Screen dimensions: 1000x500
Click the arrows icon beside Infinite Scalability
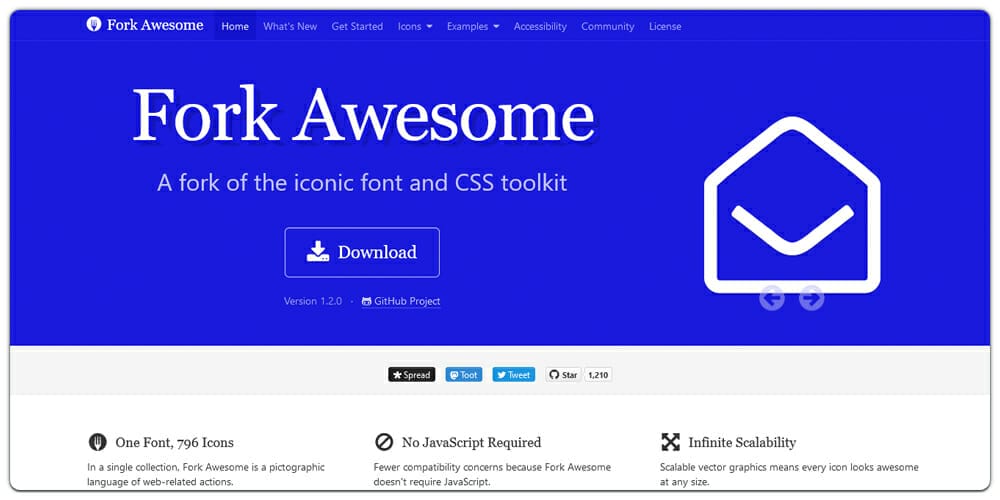[670, 442]
